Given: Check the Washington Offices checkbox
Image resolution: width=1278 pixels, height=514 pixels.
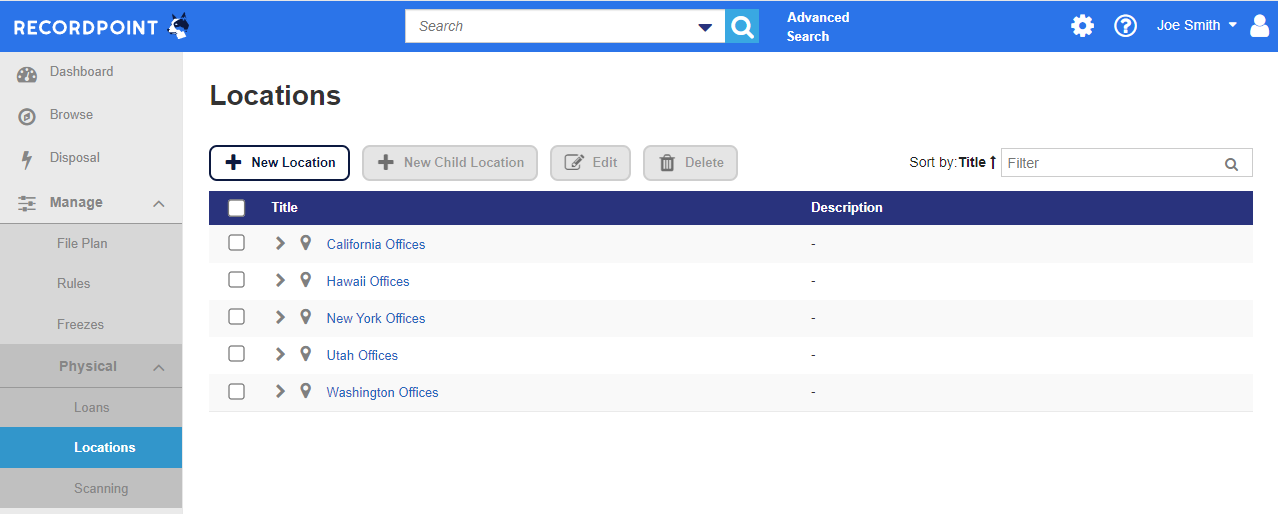Looking at the screenshot, I should pos(236,391).
